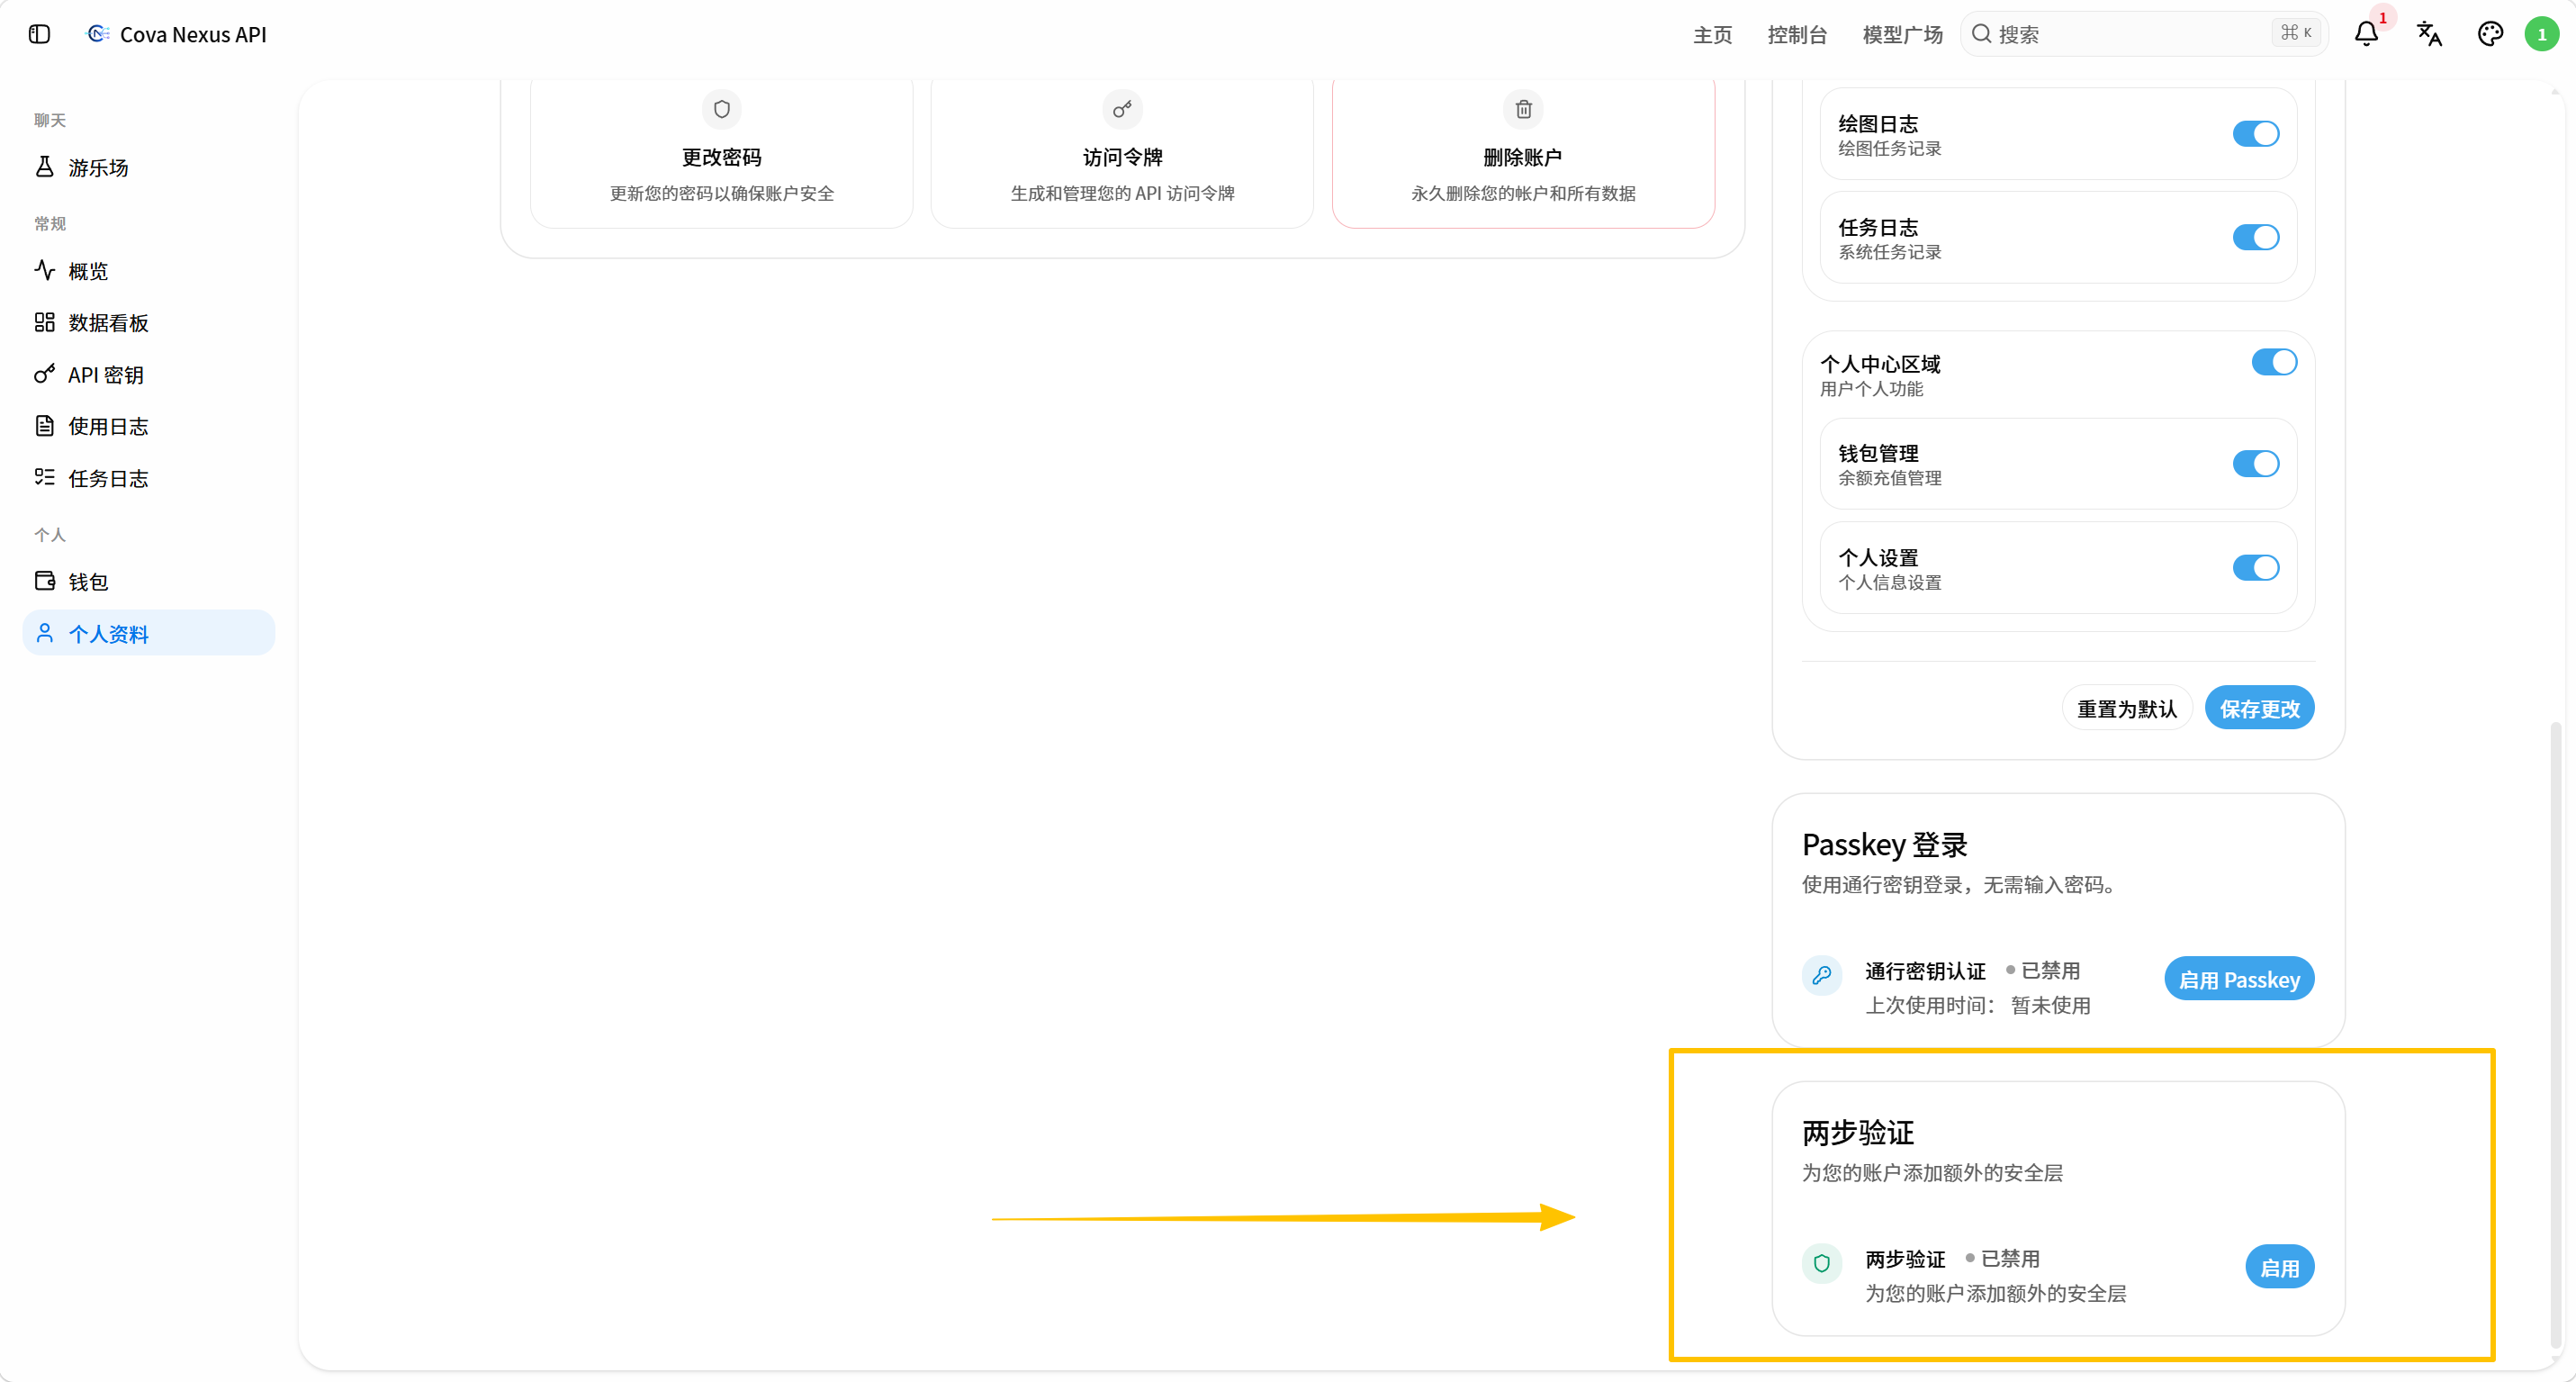The width and height of the screenshot is (2576, 1382).
Task: Click the 用户个人功能 description
Action: coord(1871,389)
